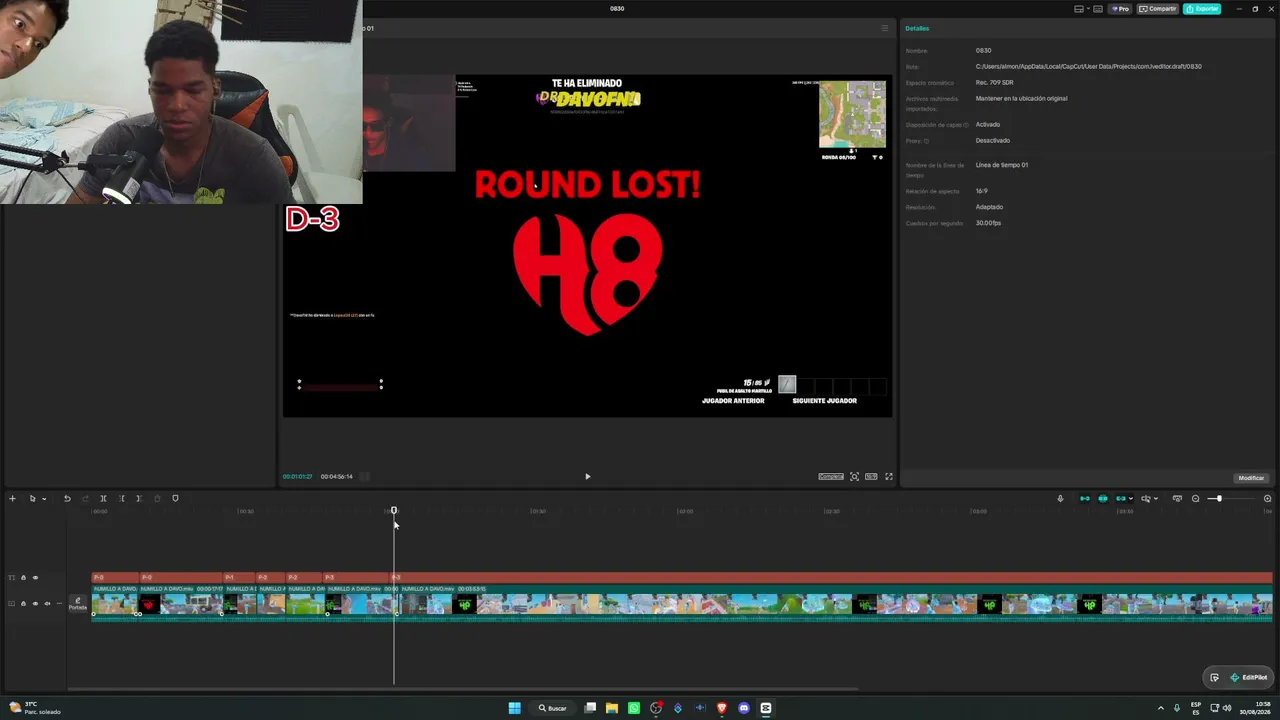Viewport: 1280px width, 720px height.
Task: Delete the selected clip with trash icon
Action: tap(157, 498)
